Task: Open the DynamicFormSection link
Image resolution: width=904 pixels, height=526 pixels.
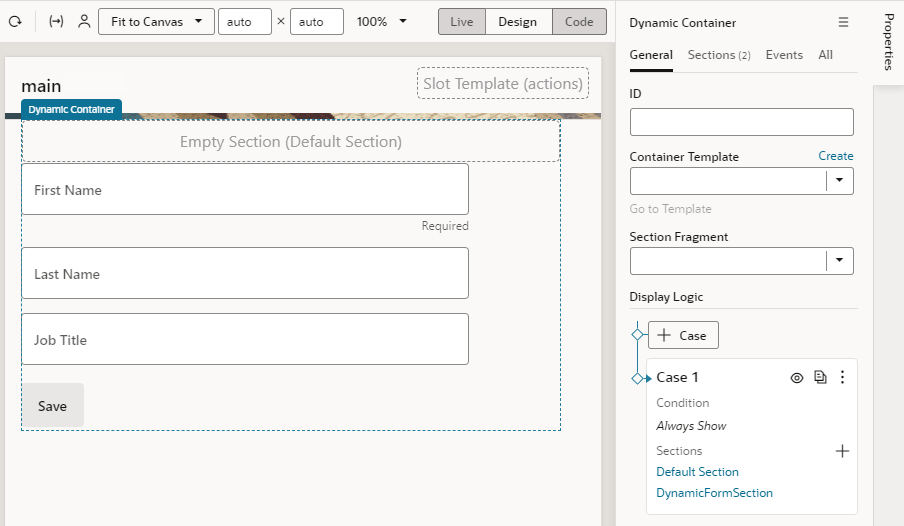Action: (x=714, y=493)
